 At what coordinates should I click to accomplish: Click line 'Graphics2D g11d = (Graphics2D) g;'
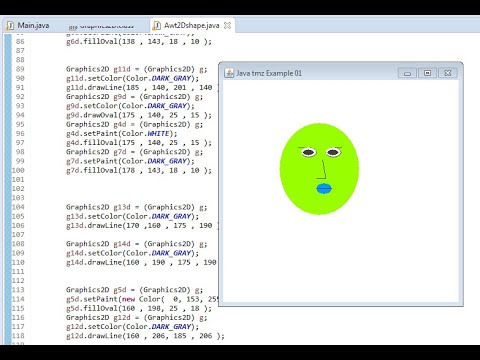click(136, 69)
